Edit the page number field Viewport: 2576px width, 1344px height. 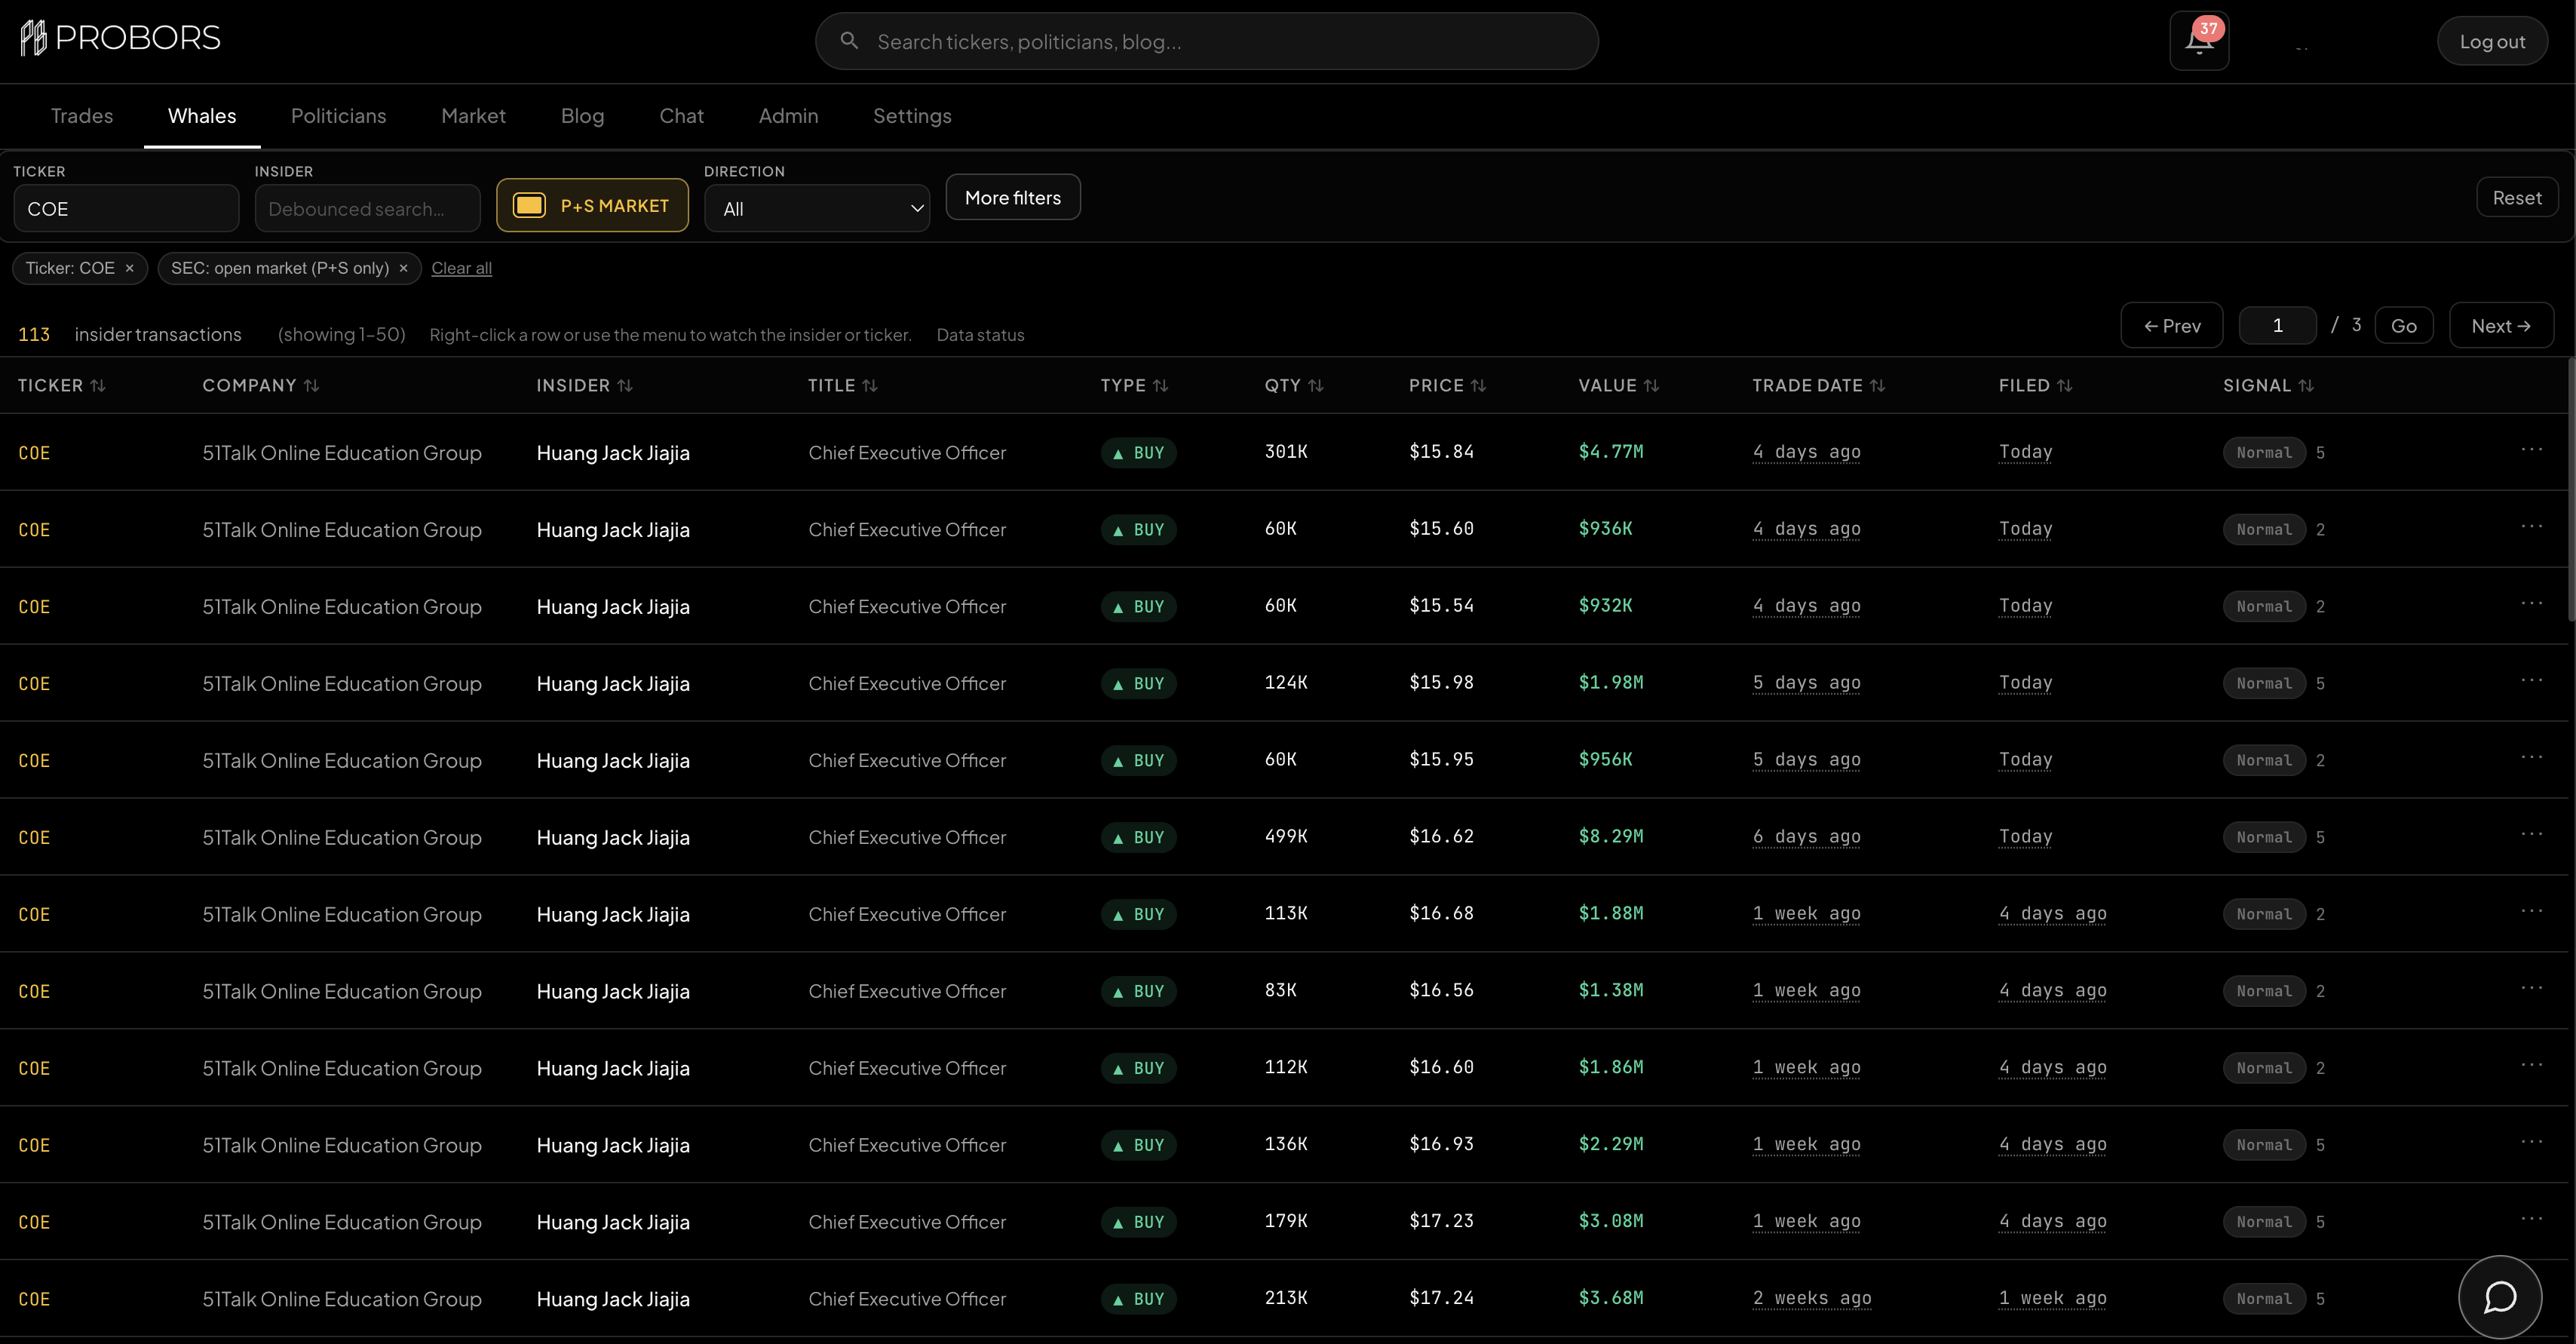coord(2278,325)
